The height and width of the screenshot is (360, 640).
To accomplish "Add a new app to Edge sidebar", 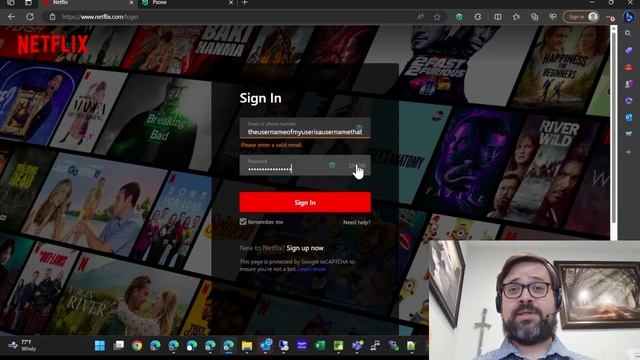I will tap(628, 152).
